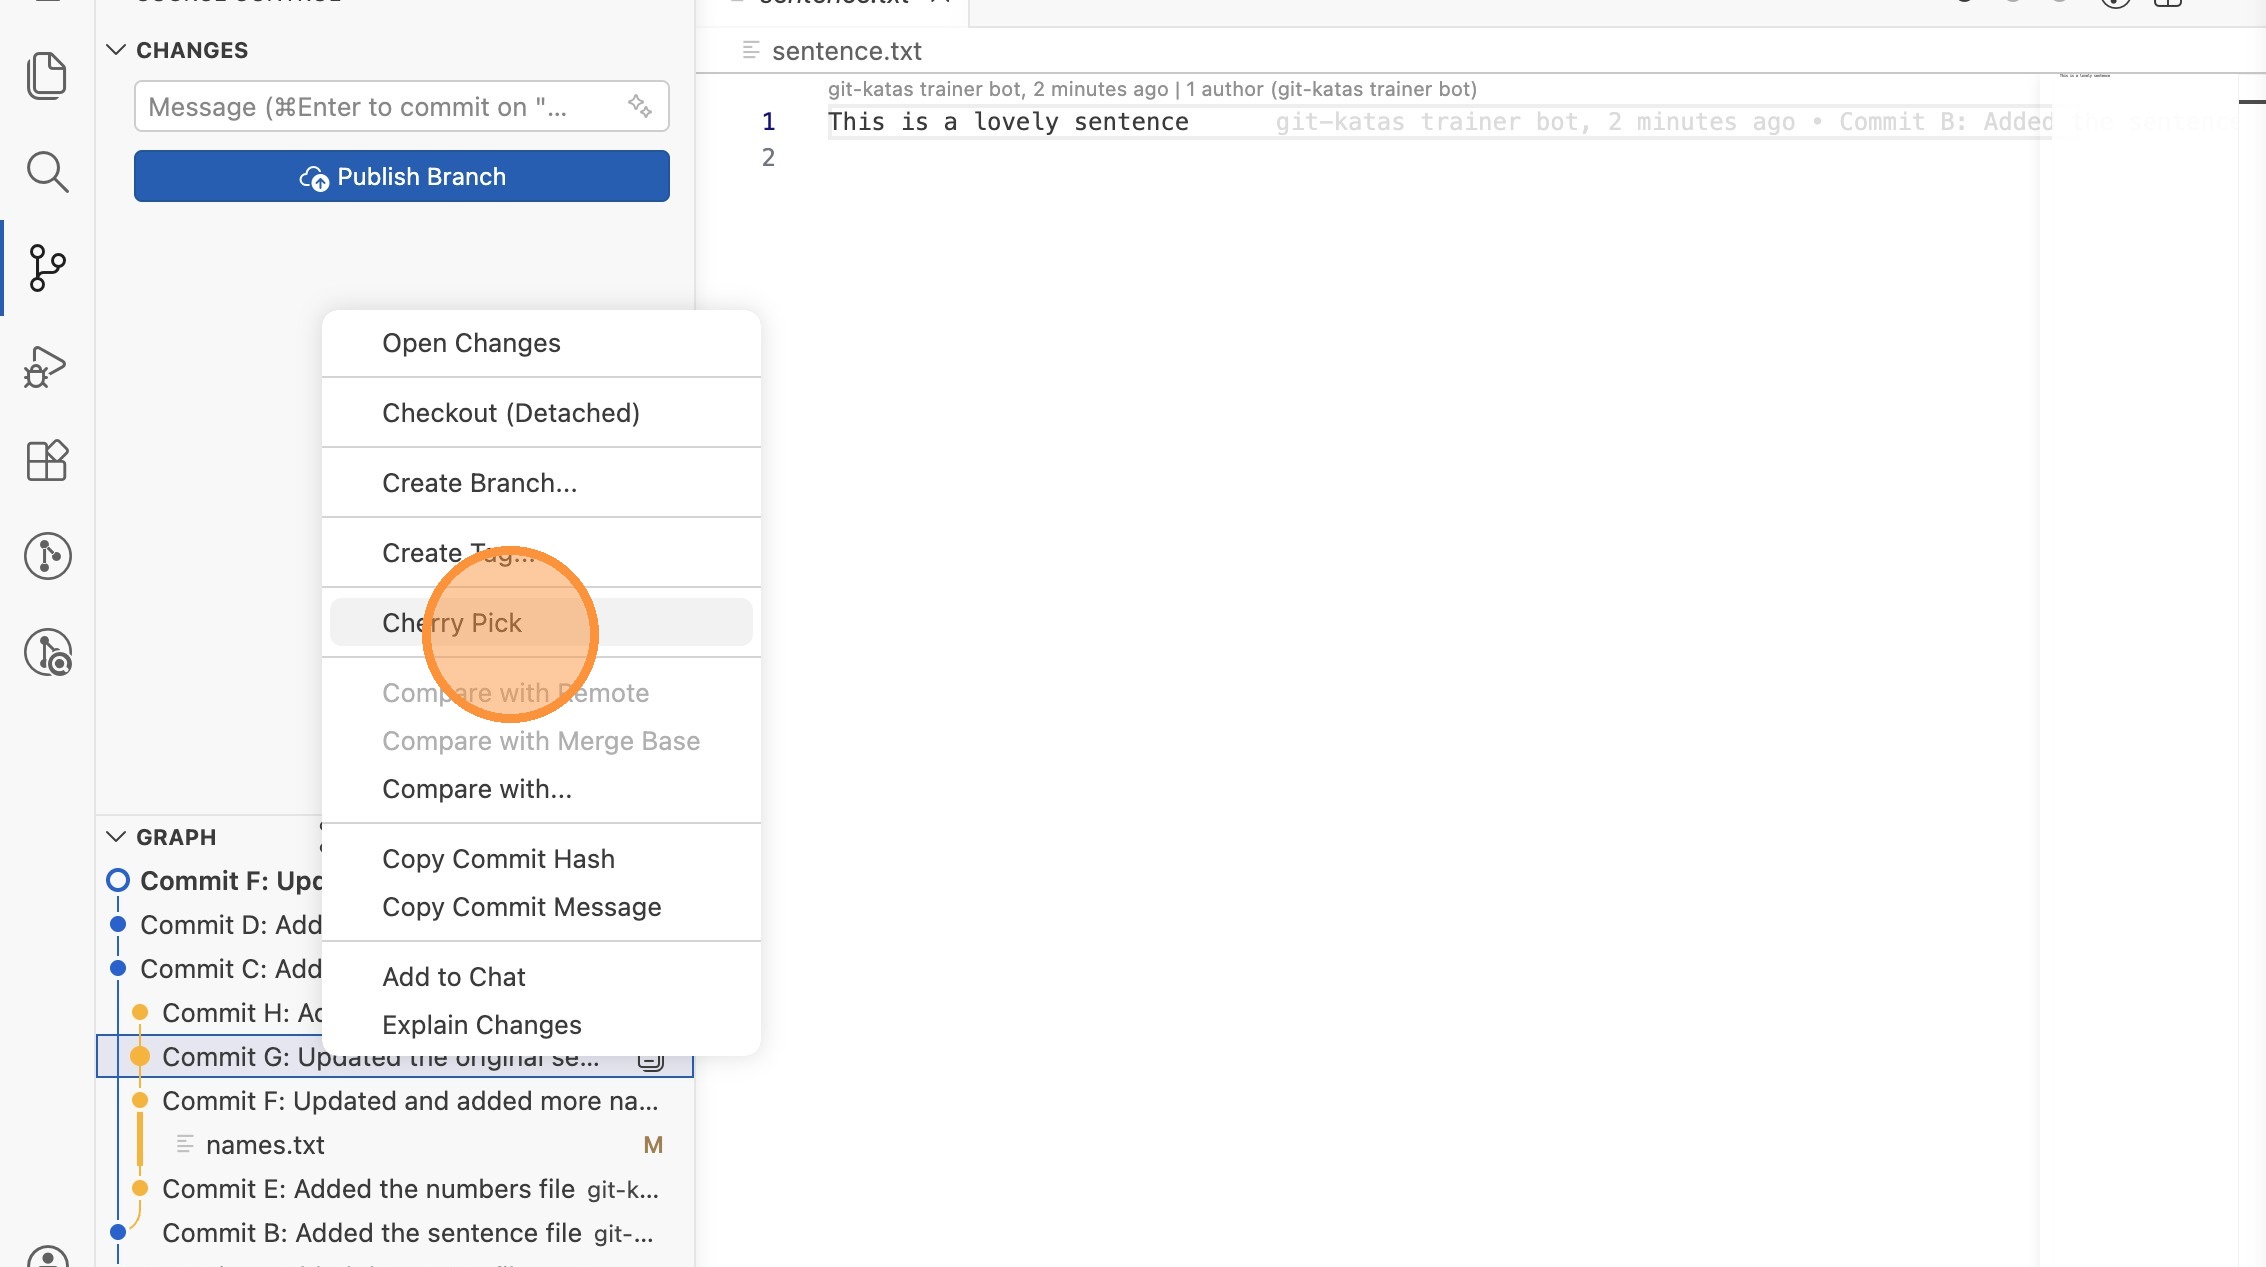
Task: Click the AI sparkle commit message icon
Action: tap(640, 106)
